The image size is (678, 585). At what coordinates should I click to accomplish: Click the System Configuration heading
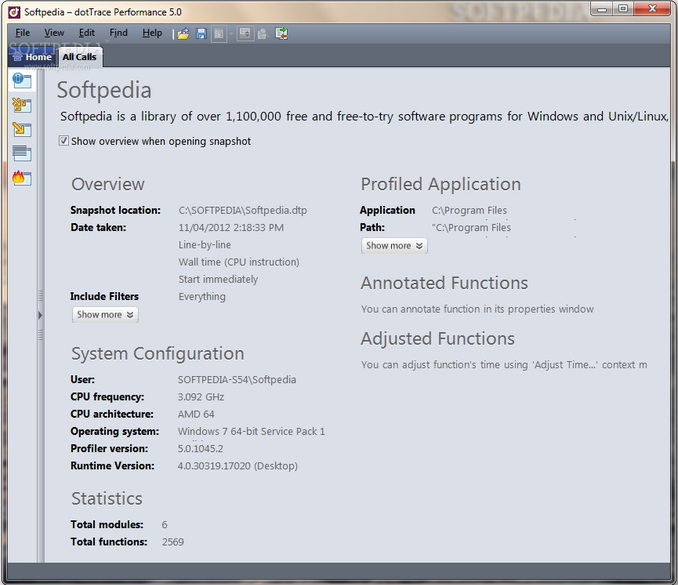click(x=157, y=354)
